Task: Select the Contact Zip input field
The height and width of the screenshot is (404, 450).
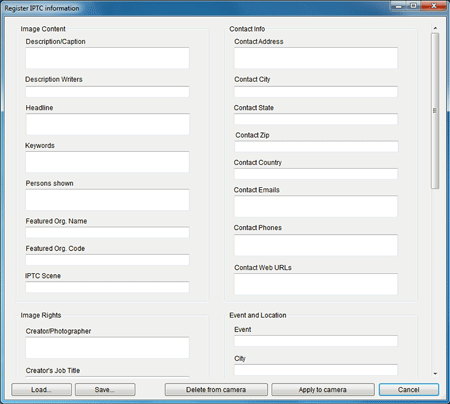Action: [316, 146]
